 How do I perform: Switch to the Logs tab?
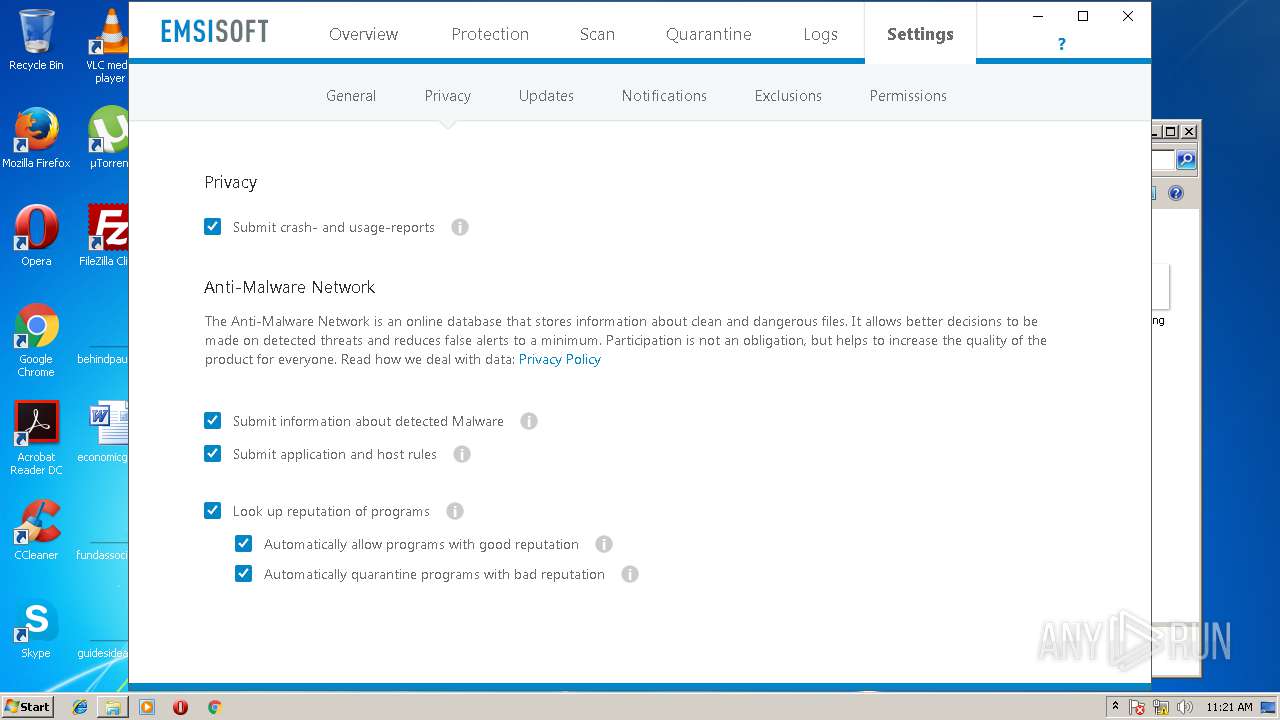point(820,34)
